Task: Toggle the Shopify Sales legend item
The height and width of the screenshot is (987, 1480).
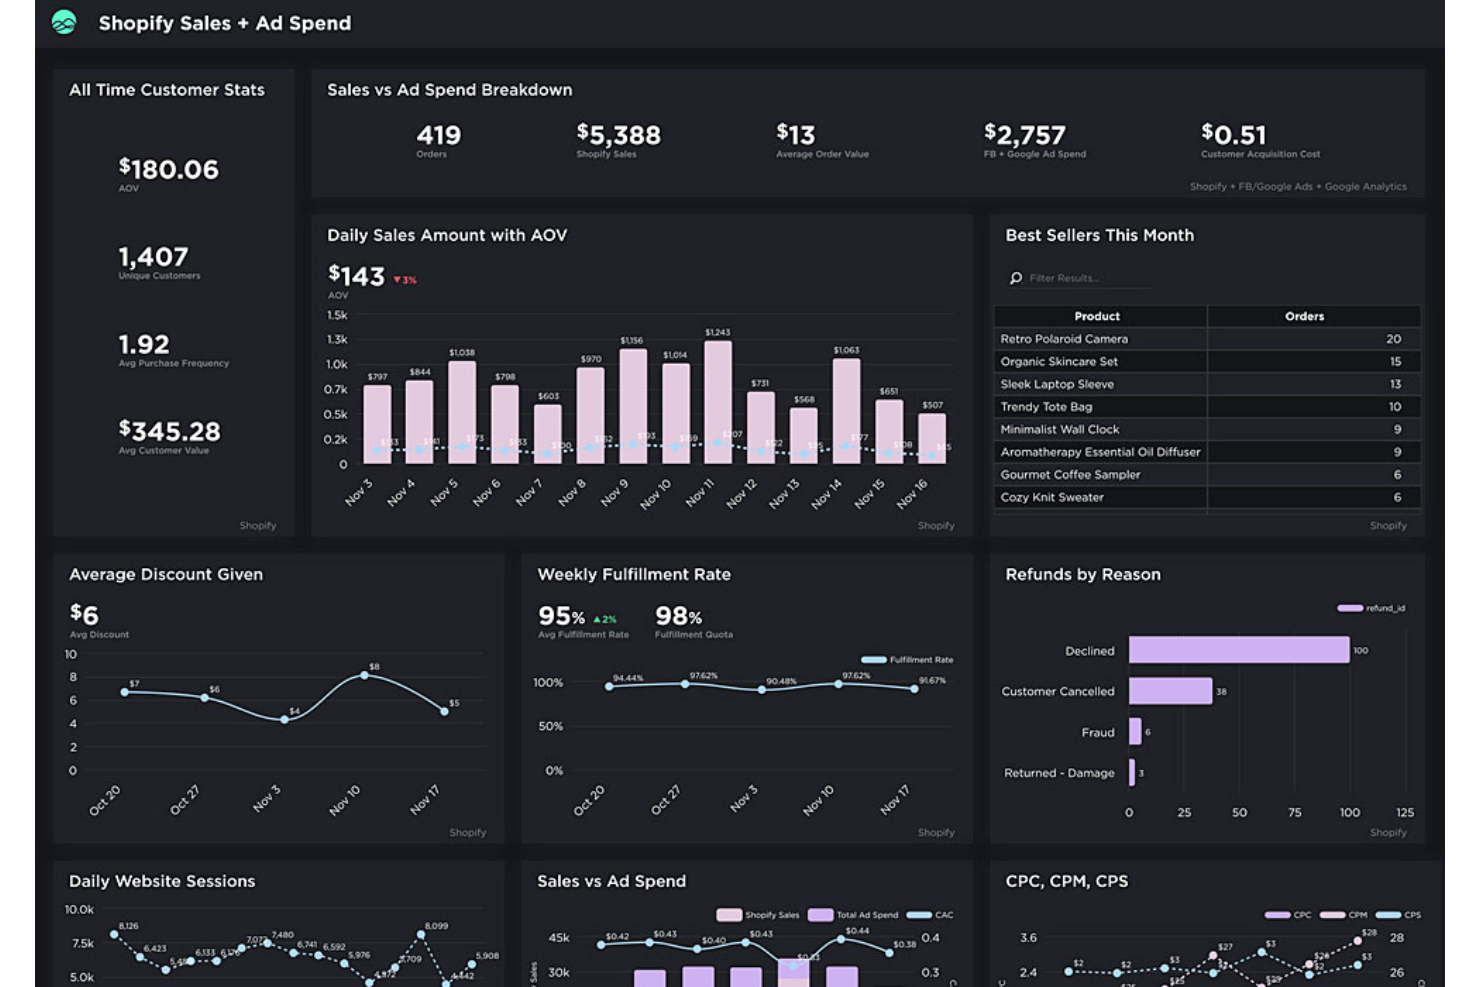Action: 758,915
